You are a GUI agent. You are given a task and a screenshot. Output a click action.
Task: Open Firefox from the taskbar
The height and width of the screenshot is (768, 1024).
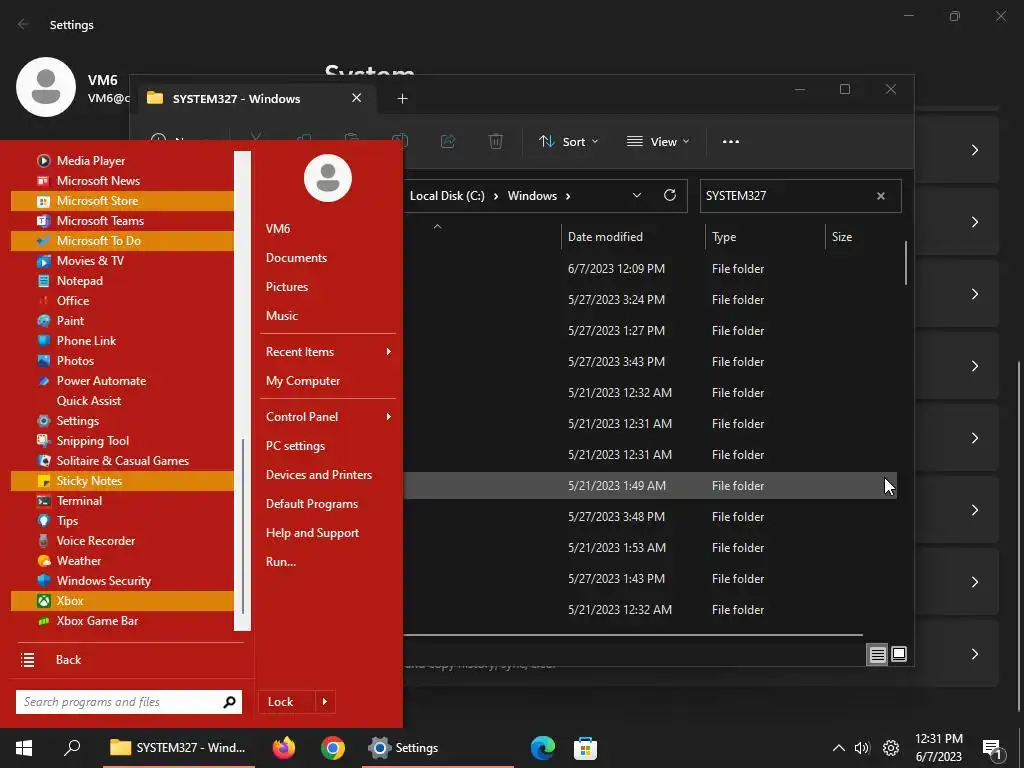click(284, 748)
